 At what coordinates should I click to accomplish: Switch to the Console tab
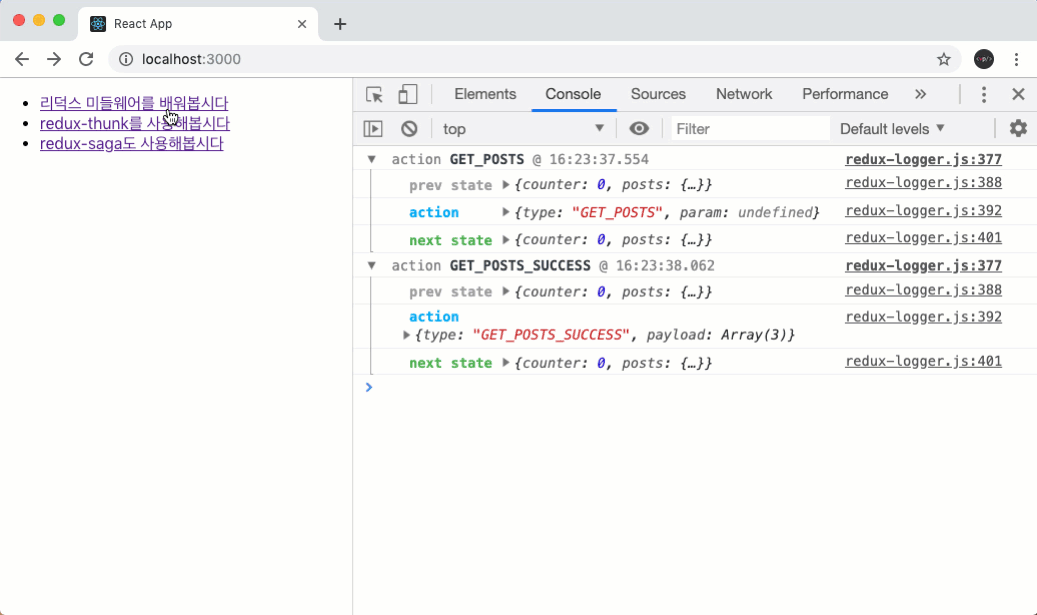573,95
